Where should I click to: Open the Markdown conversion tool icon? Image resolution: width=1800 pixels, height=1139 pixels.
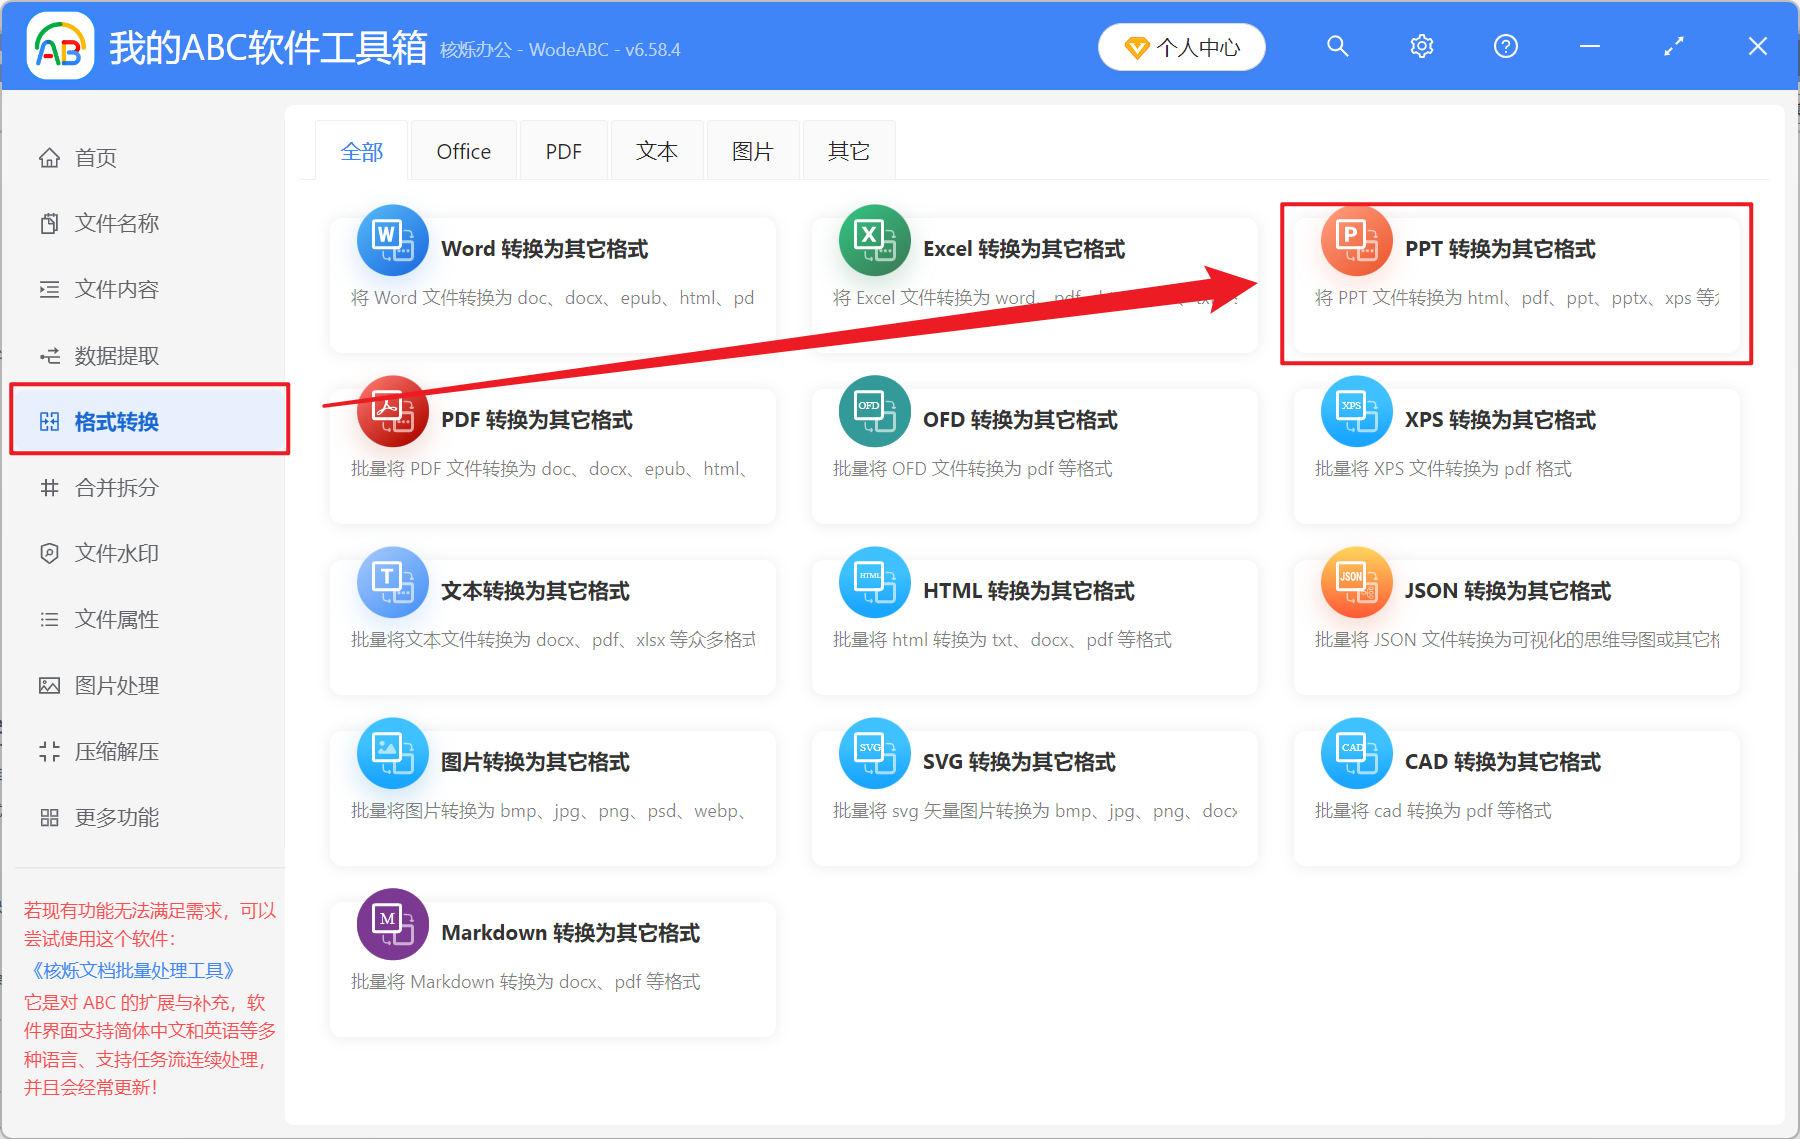pyautogui.click(x=392, y=924)
